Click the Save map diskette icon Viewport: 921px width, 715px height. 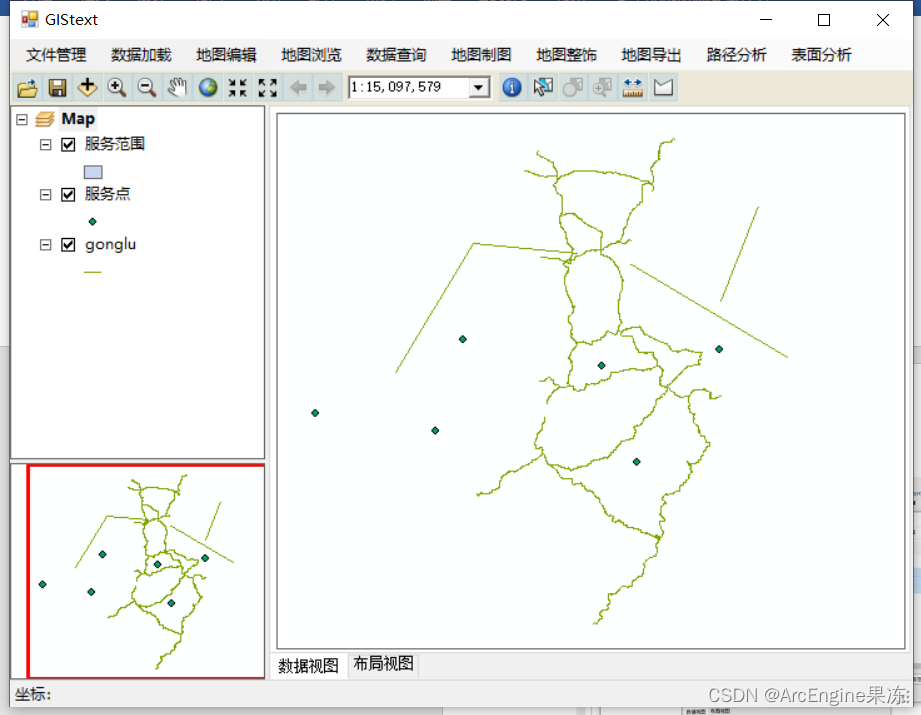coord(57,87)
